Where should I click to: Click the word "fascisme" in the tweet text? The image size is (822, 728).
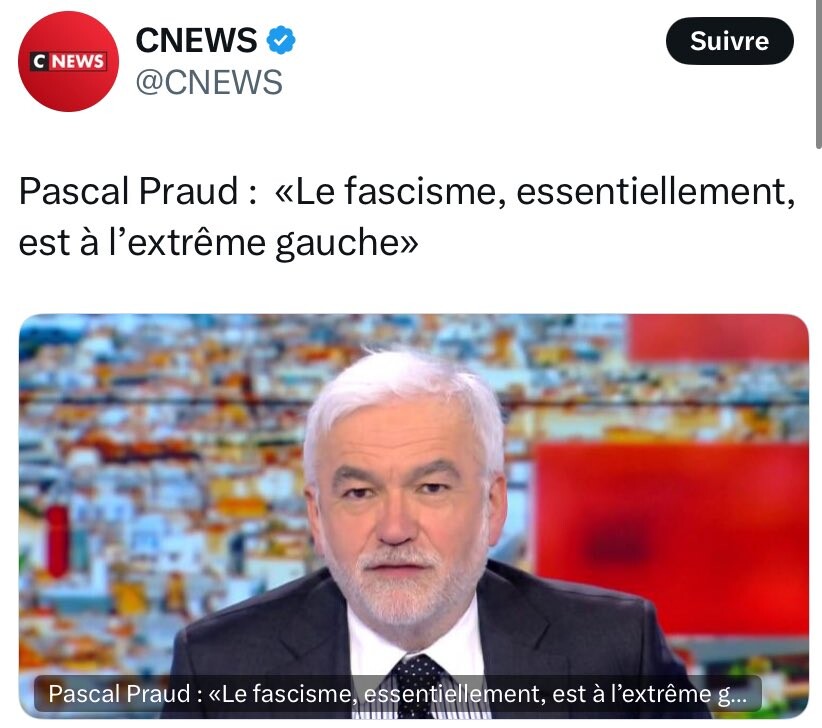420,191
